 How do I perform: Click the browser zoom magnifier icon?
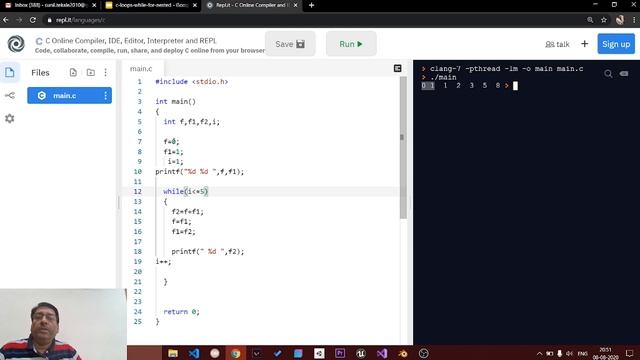click(x=590, y=20)
